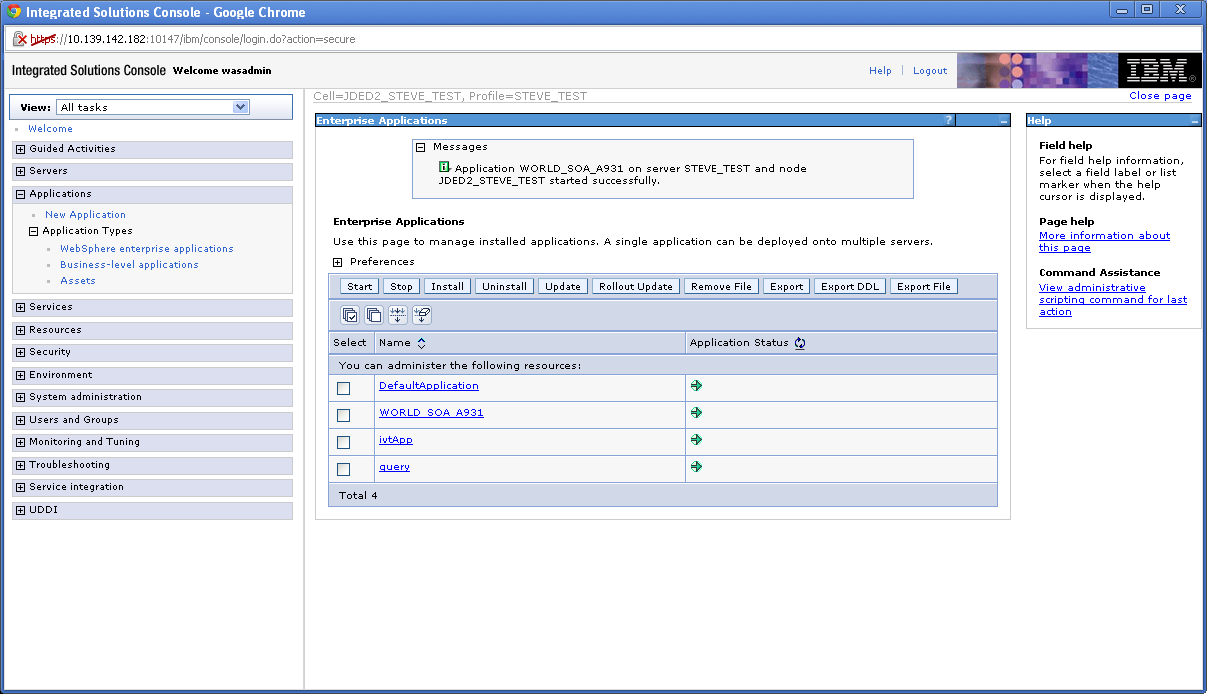Expand Users and Groups section
Screen dimensions: 1207x694
[x=20, y=420]
